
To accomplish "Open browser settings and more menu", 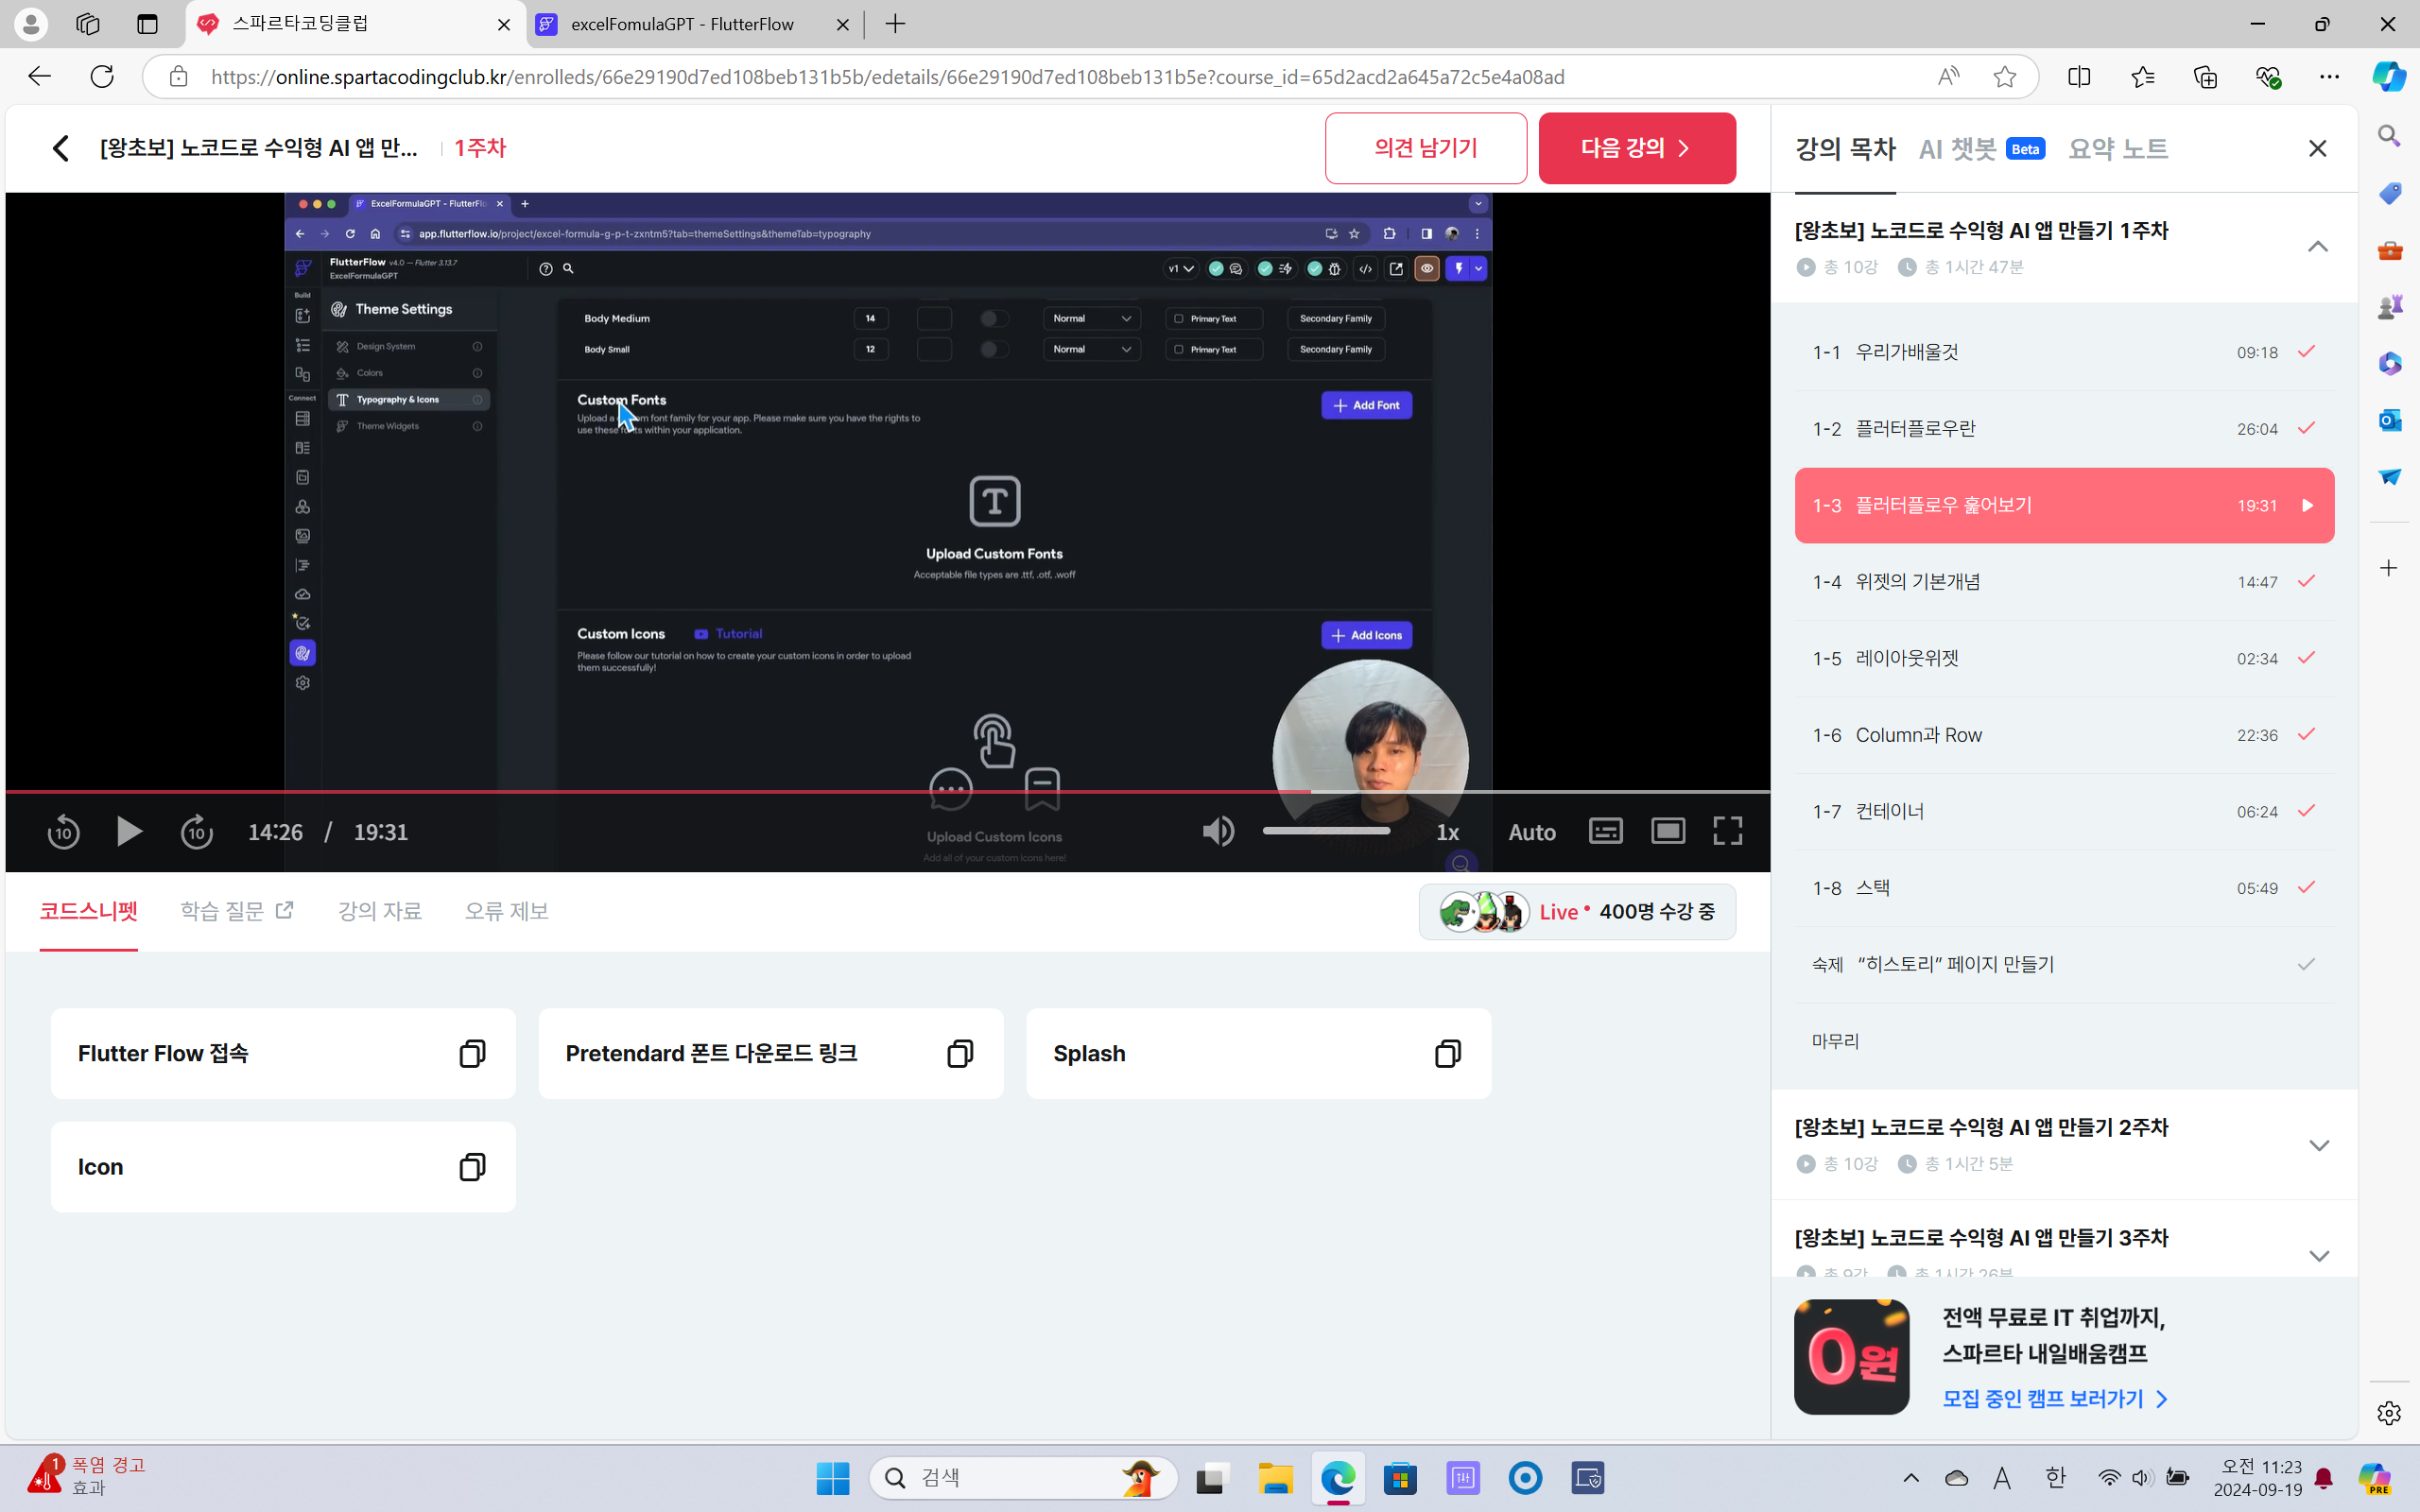I will [x=2329, y=77].
